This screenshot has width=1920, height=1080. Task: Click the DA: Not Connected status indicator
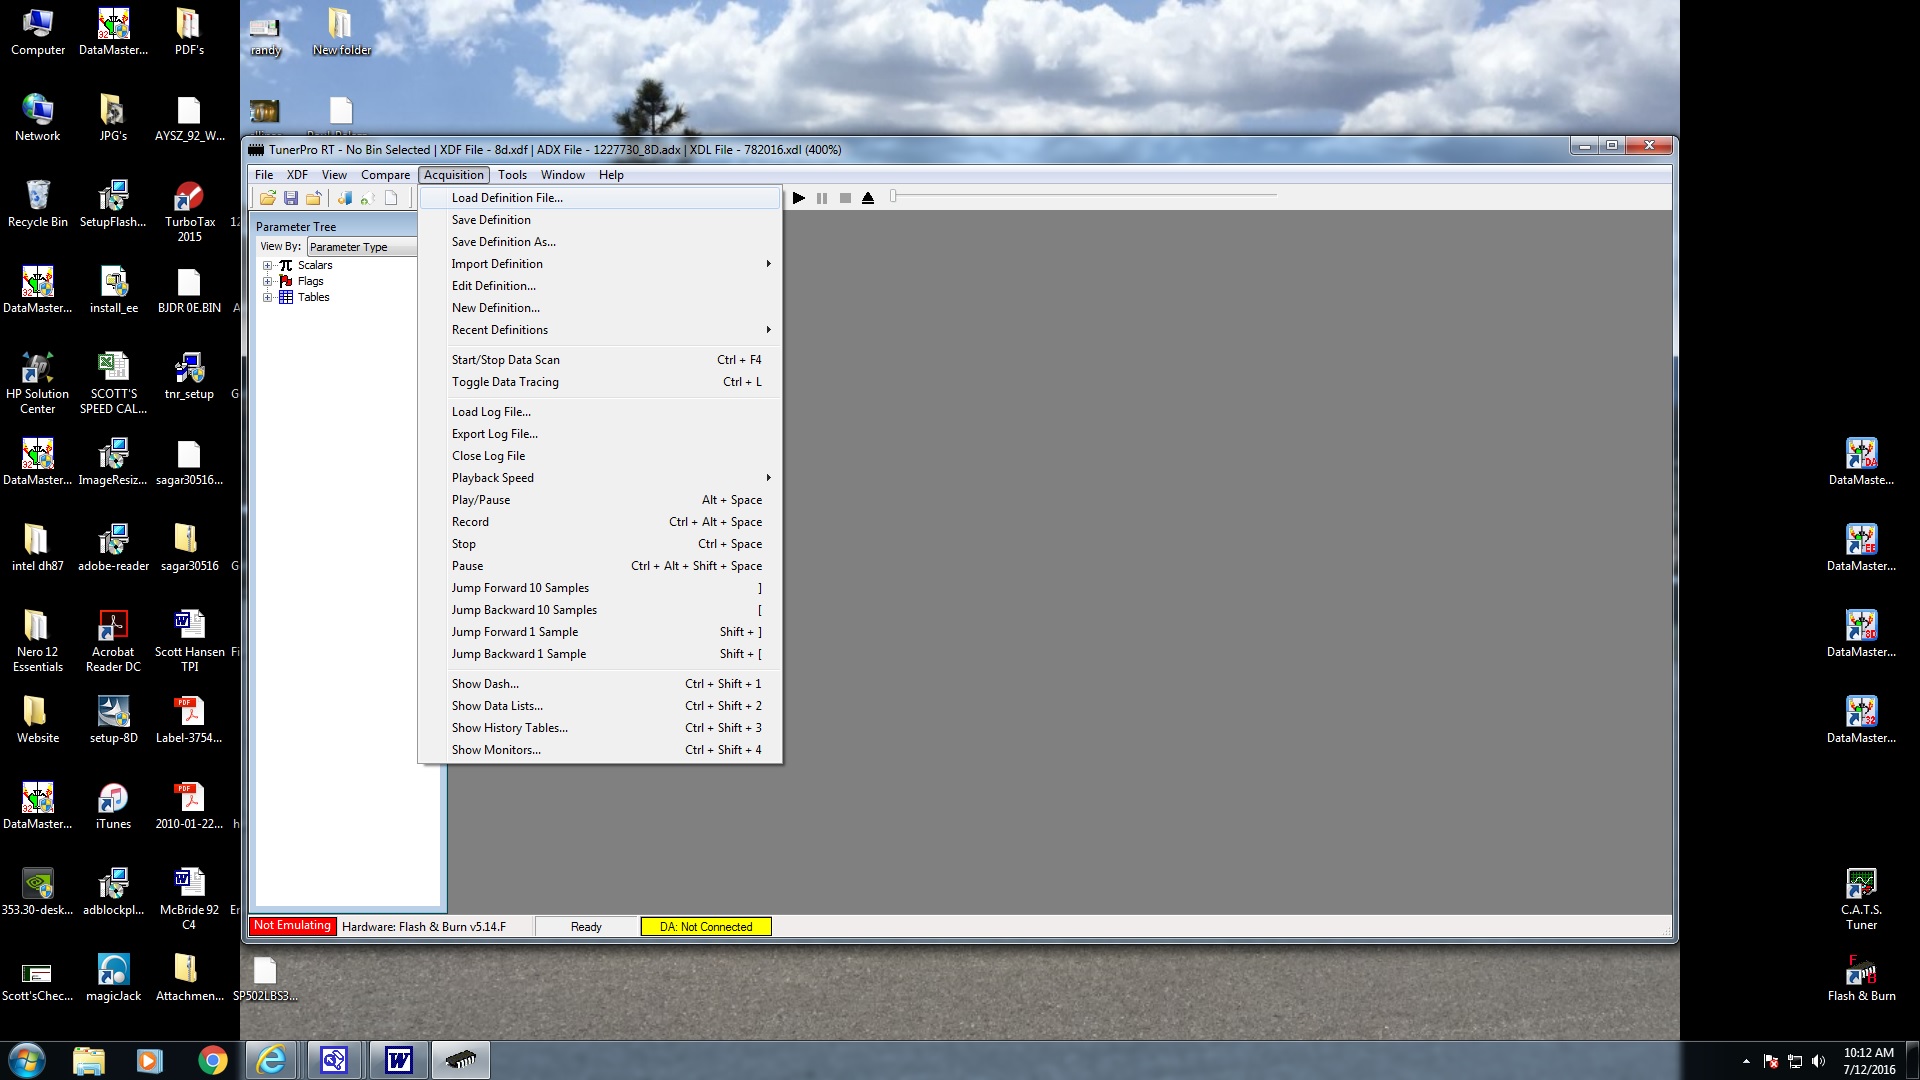pyautogui.click(x=706, y=927)
